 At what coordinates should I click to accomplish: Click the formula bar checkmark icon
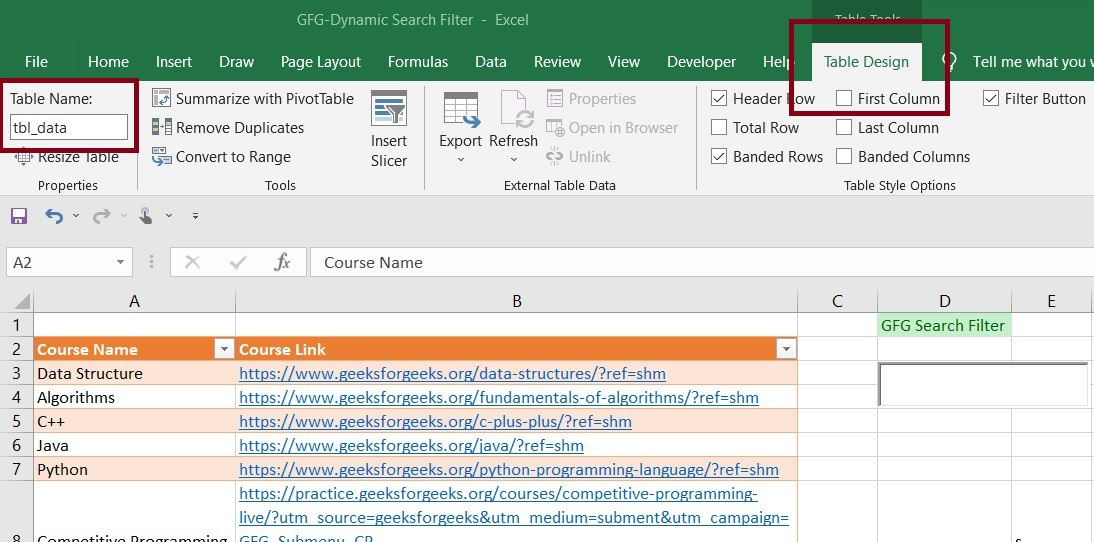(x=238, y=262)
